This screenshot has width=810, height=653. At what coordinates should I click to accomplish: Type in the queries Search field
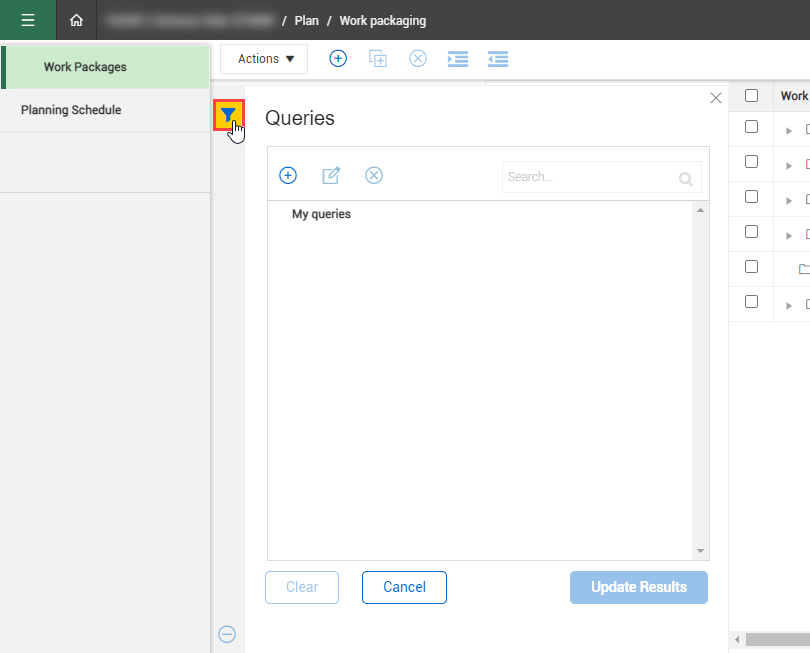click(x=590, y=177)
